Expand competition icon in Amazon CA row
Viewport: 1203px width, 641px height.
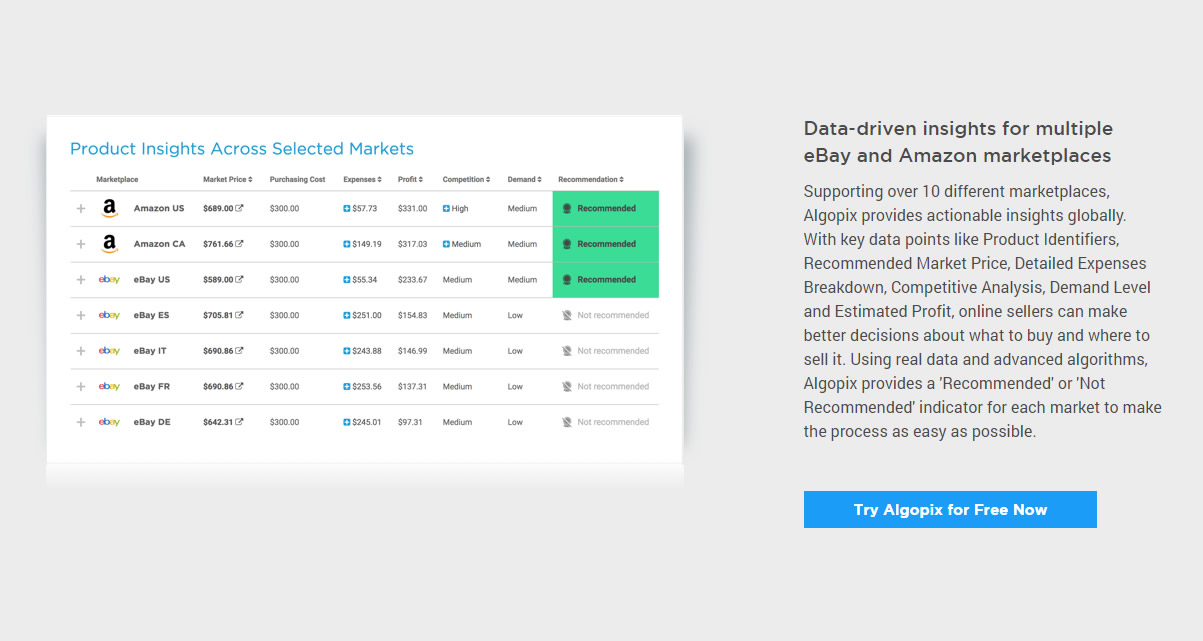click(446, 244)
